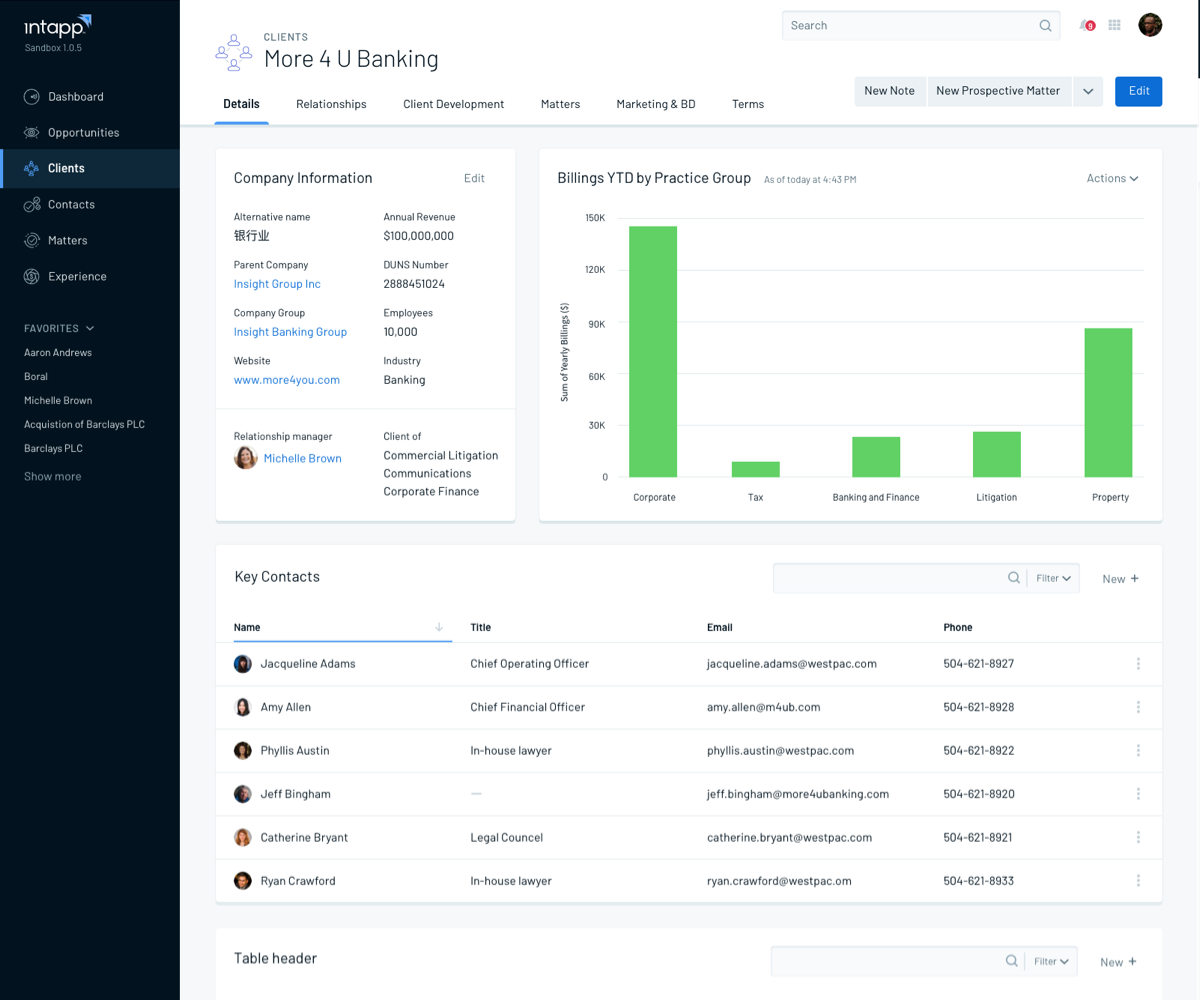Click the Email column header

pos(720,628)
